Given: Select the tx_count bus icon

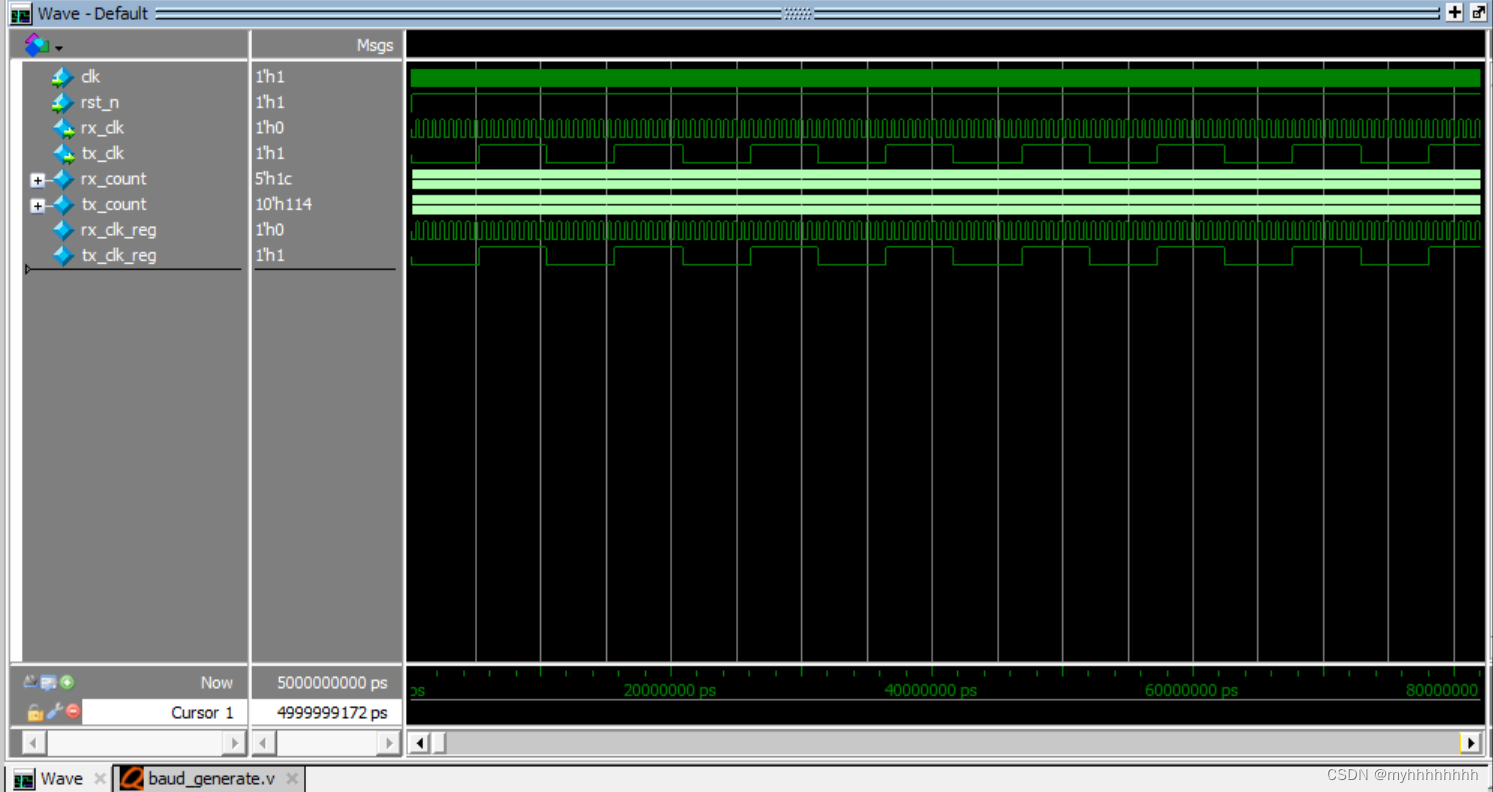Looking at the screenshot, I should click(x=63, y=205).
